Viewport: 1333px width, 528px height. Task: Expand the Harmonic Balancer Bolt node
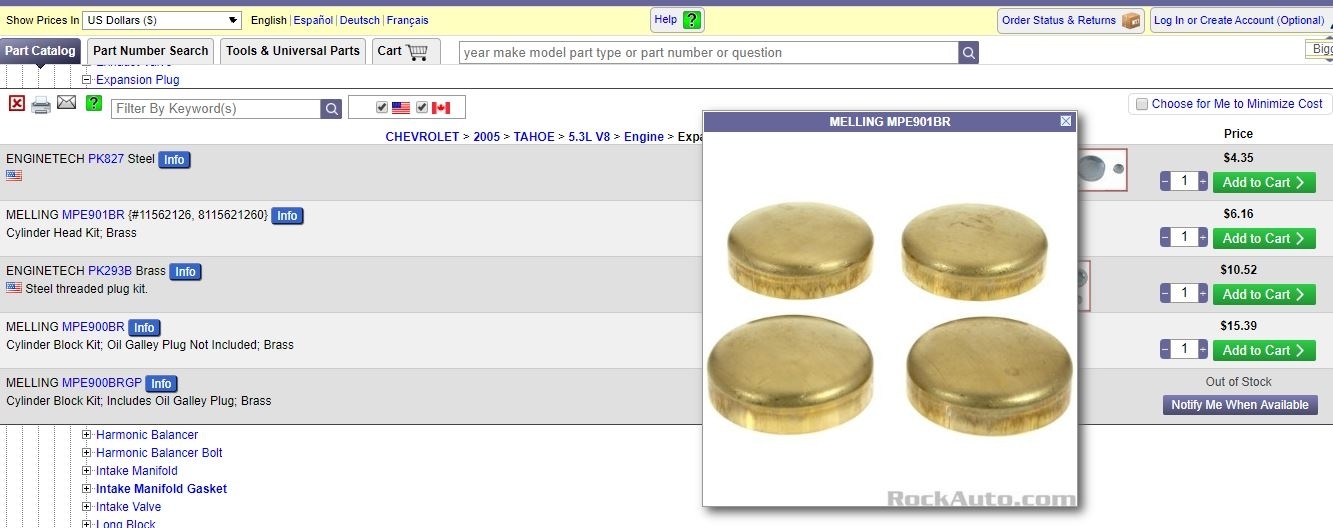tap(87, 453)
